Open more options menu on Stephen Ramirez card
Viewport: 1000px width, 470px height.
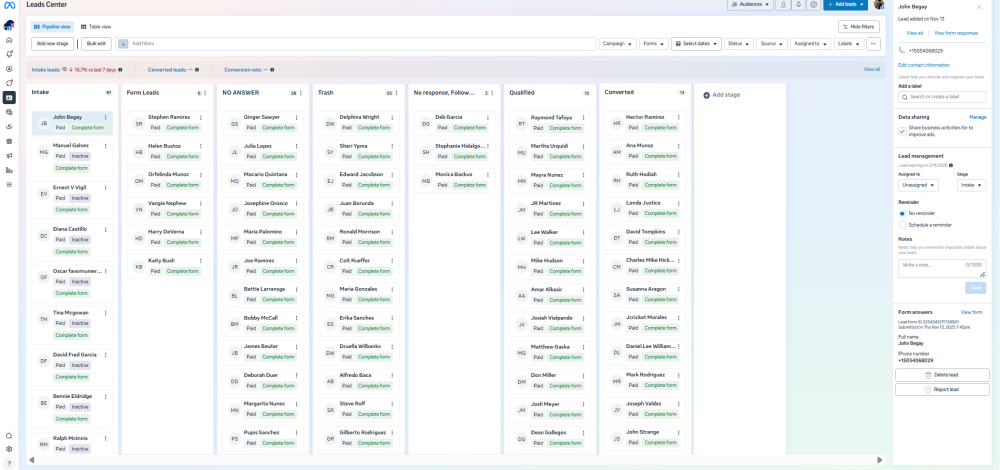201,118
